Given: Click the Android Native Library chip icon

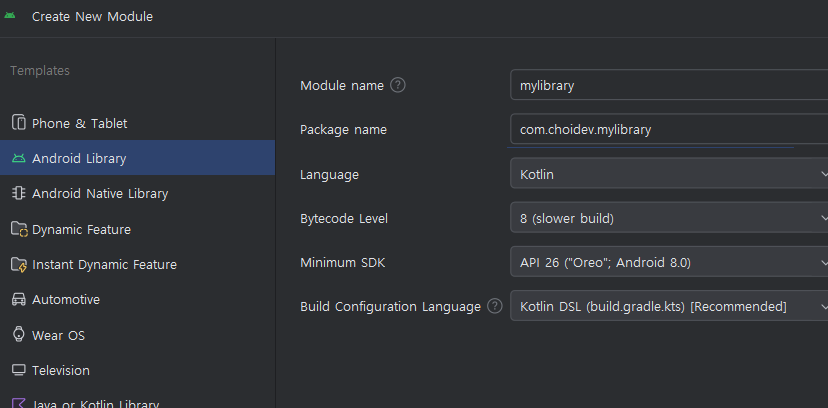Looking at the screenshot, I should click(x=18, y=193).
